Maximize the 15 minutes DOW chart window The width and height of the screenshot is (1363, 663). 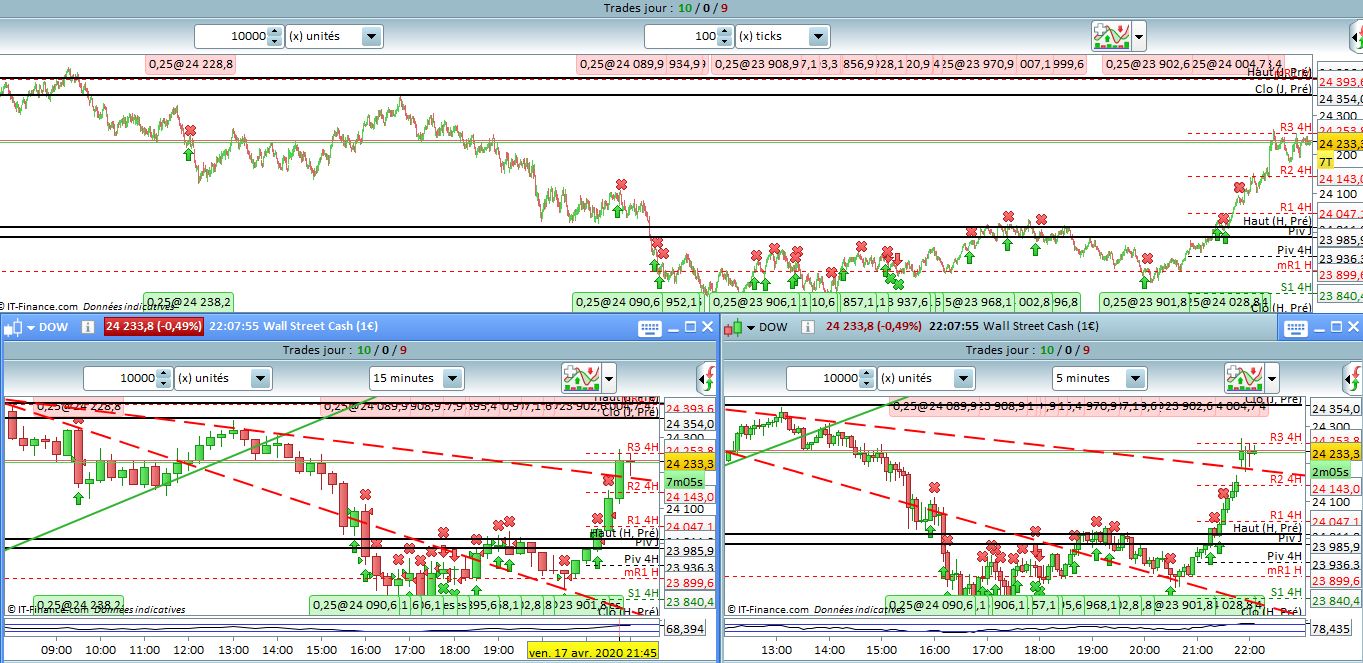689,327
